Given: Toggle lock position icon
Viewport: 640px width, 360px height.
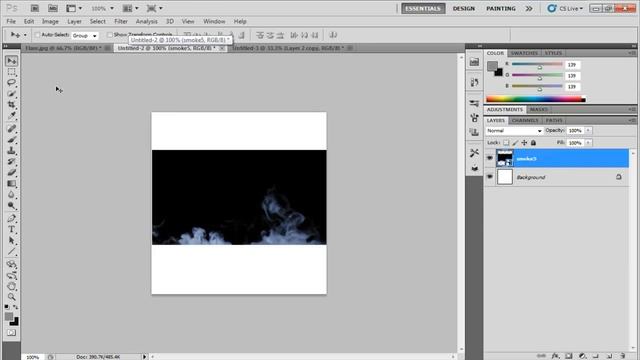Looking at the screenshot, I should pos(524,143).
